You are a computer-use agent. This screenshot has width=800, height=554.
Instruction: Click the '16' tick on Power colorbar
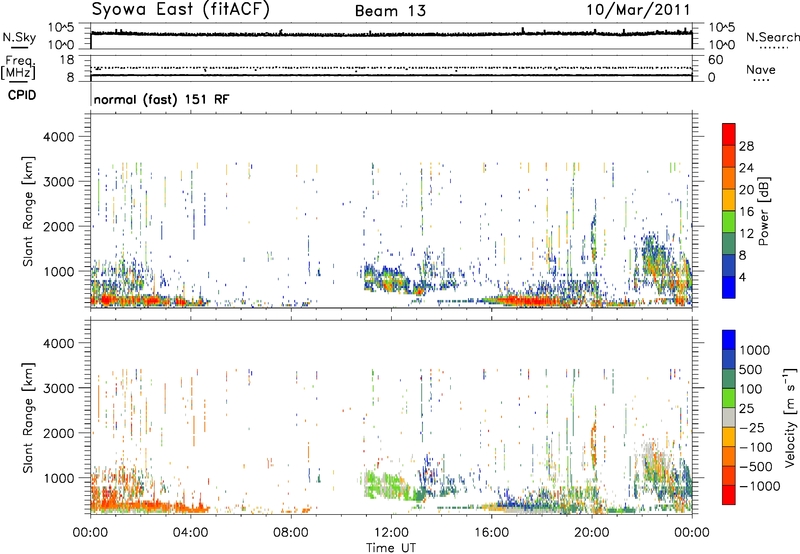pos(746,212)
